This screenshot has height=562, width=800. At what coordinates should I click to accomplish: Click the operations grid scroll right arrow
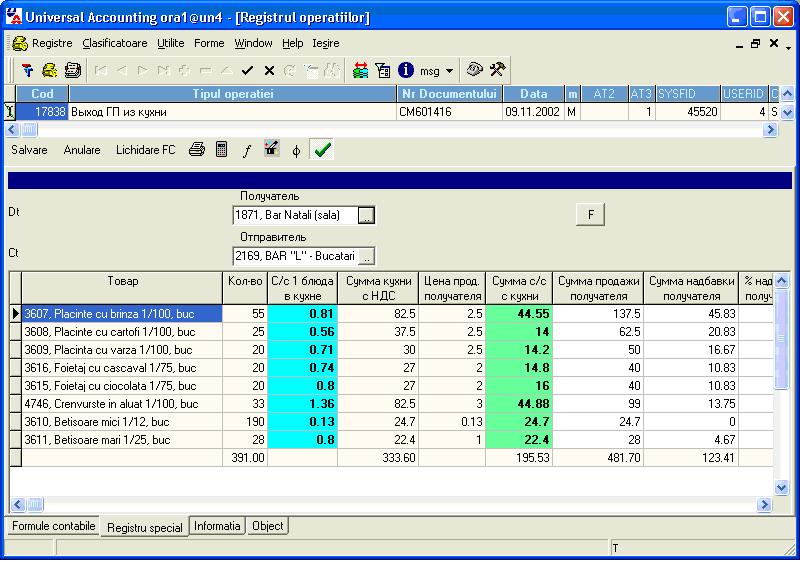[x=770, y=130]
